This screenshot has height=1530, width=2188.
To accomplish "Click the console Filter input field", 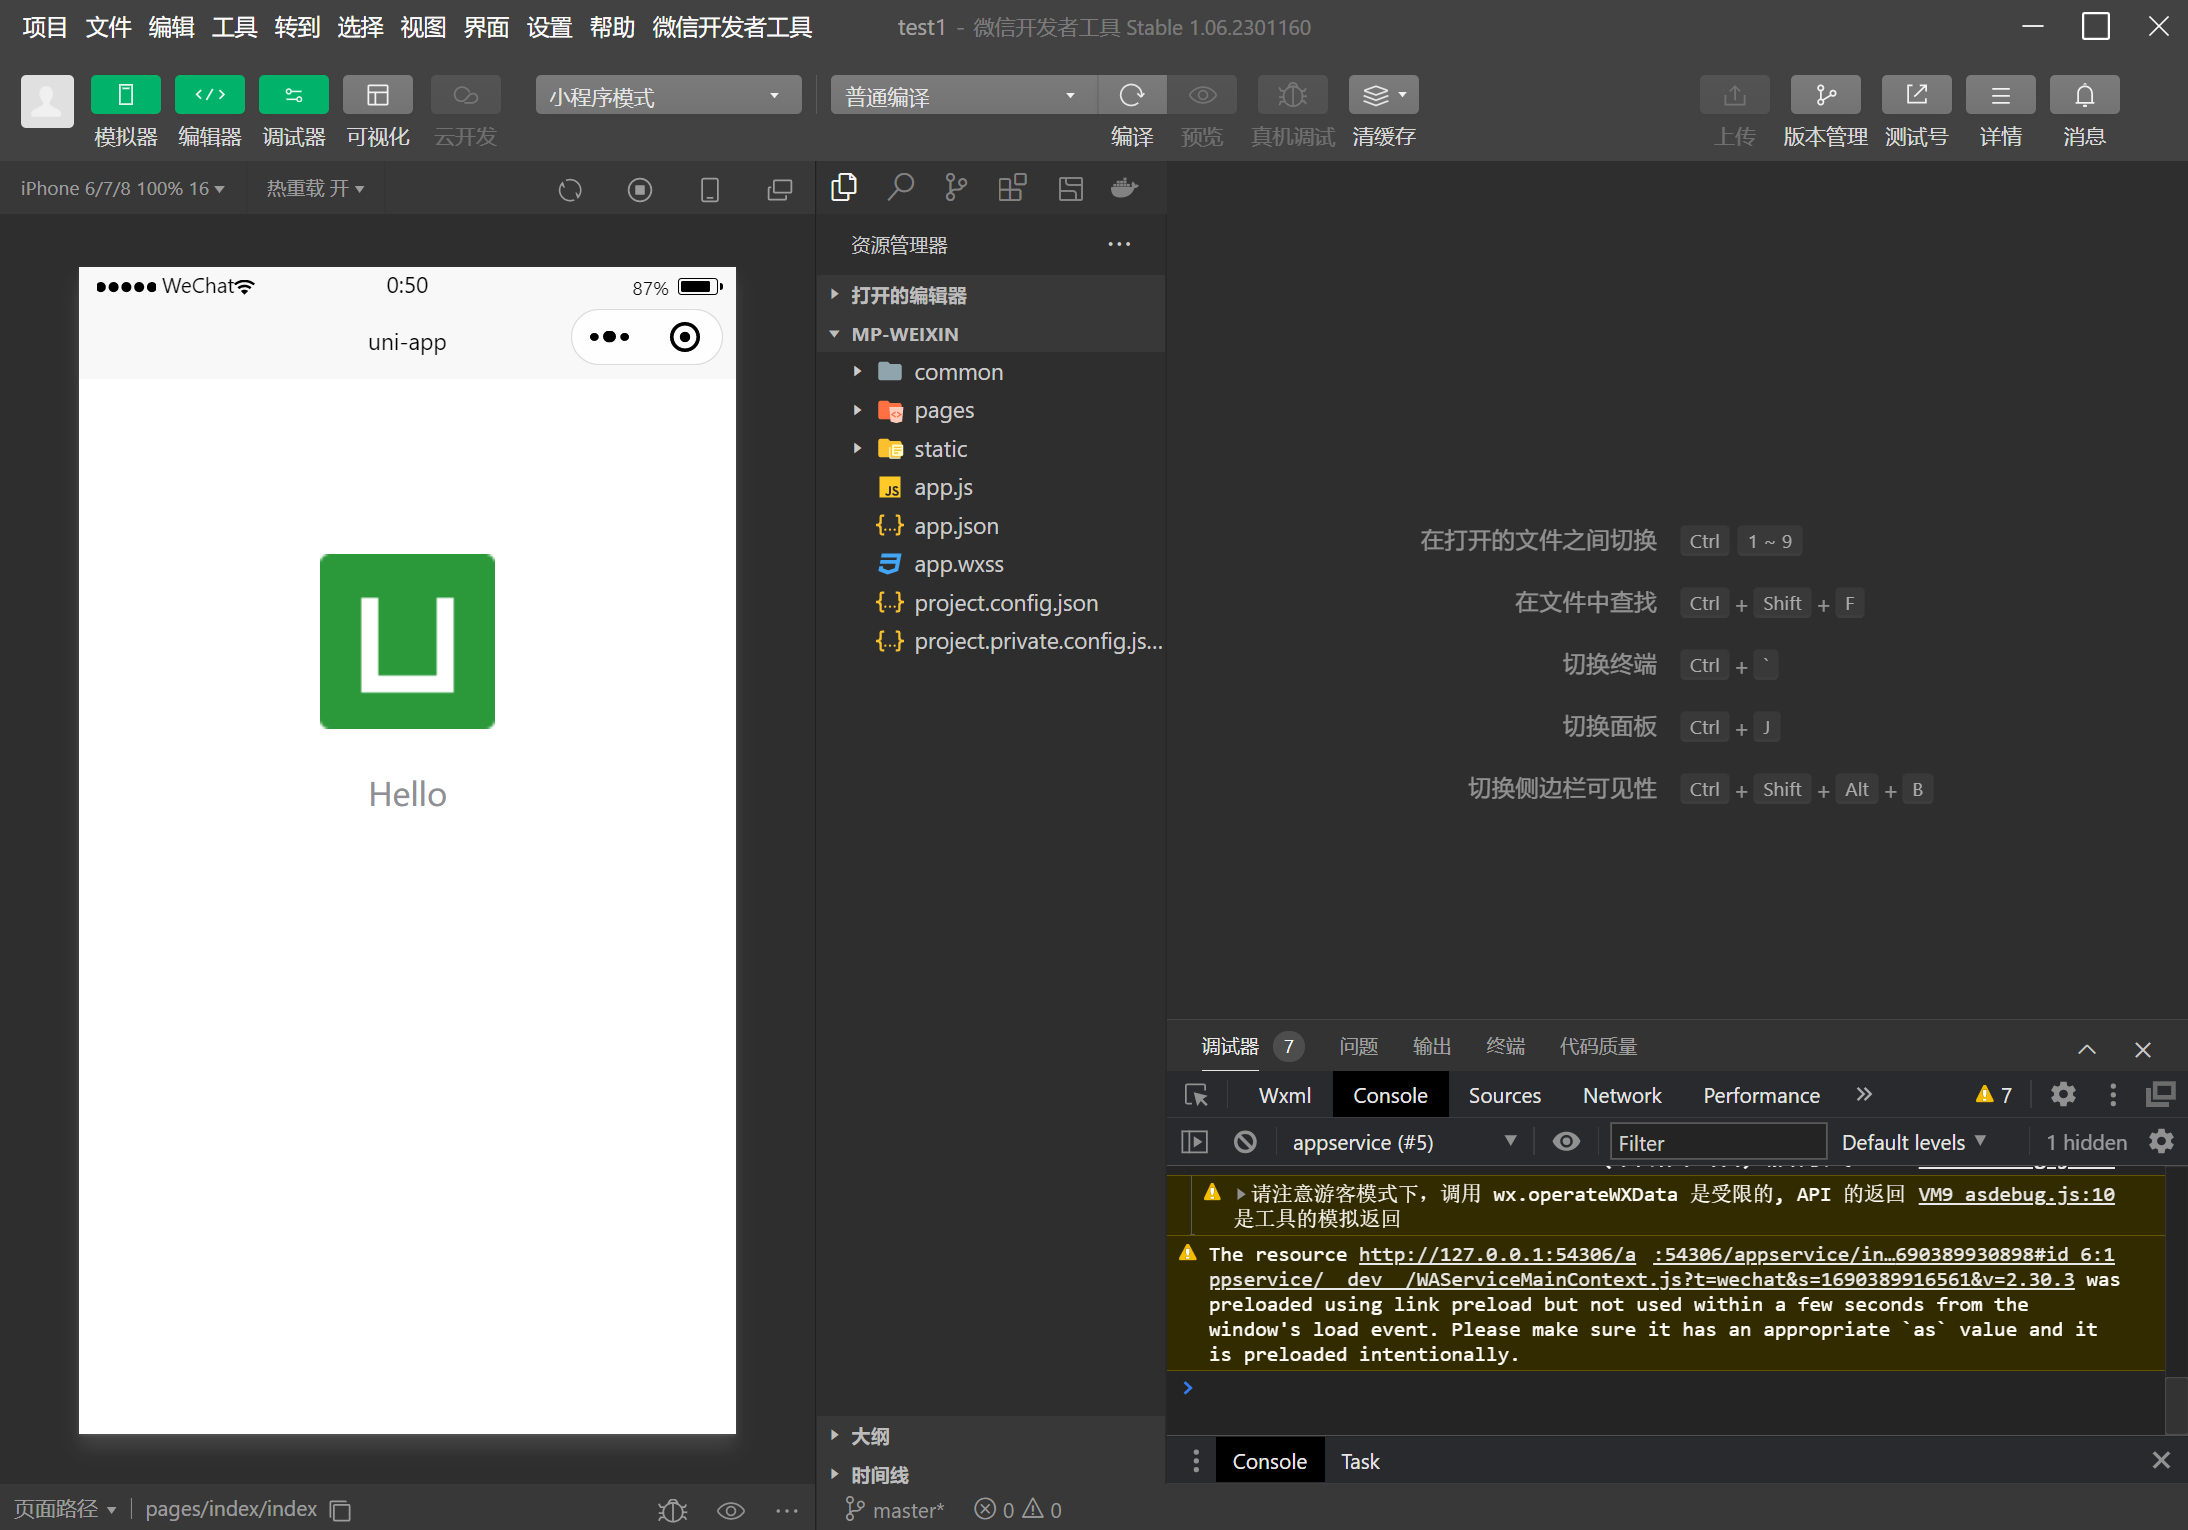I will 1717,1142.
